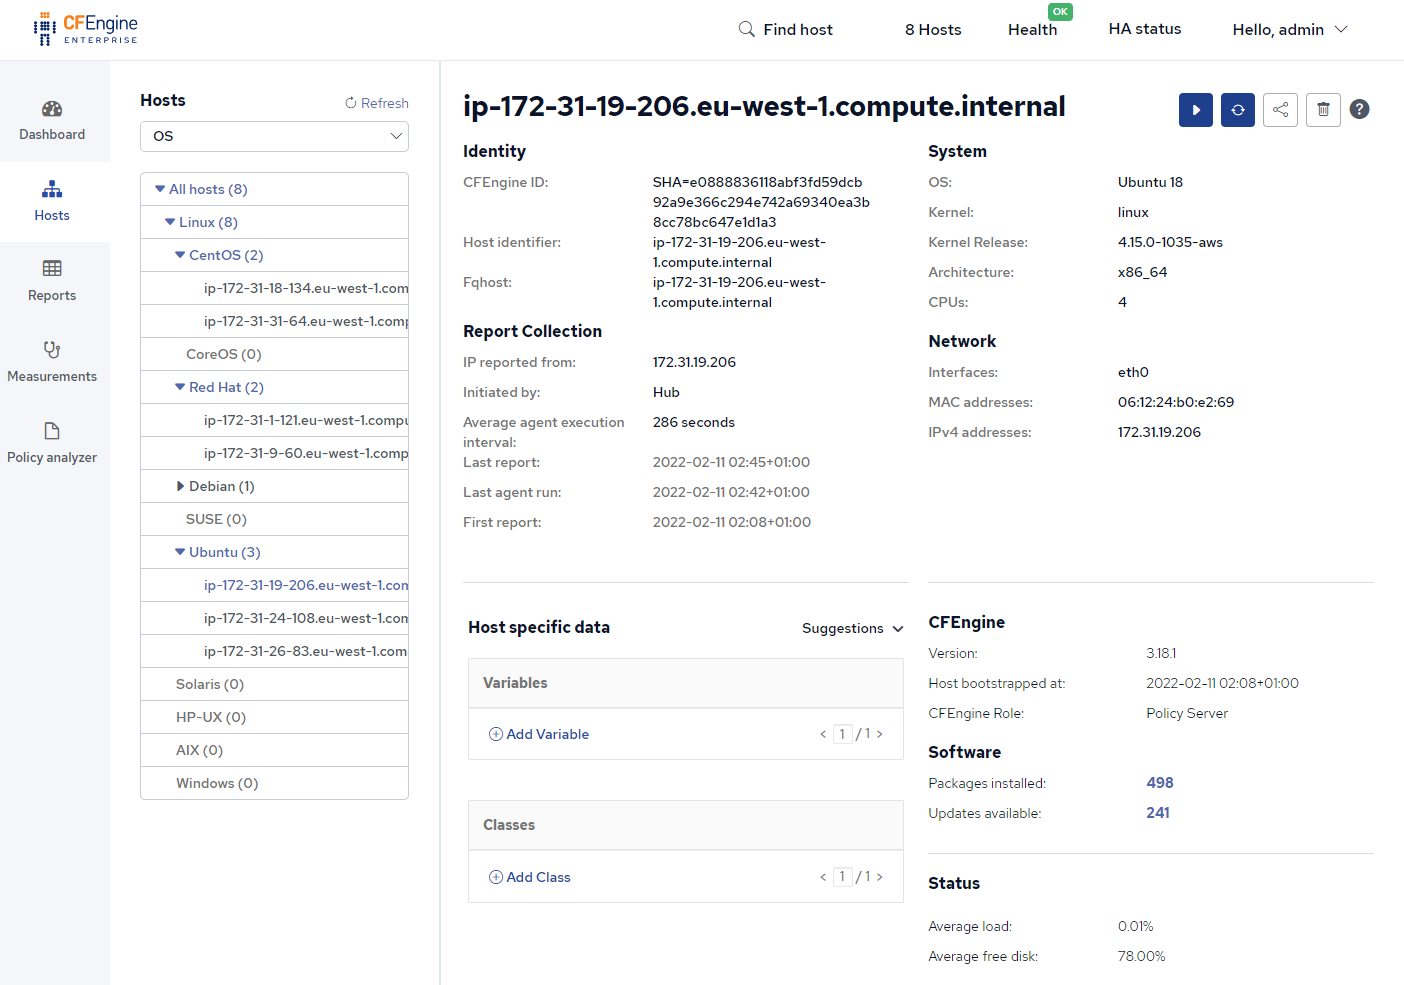The image size is (1404, 985).
Task: Collapse the CentOS (2) tree node
Action: (x=180, y=255)
